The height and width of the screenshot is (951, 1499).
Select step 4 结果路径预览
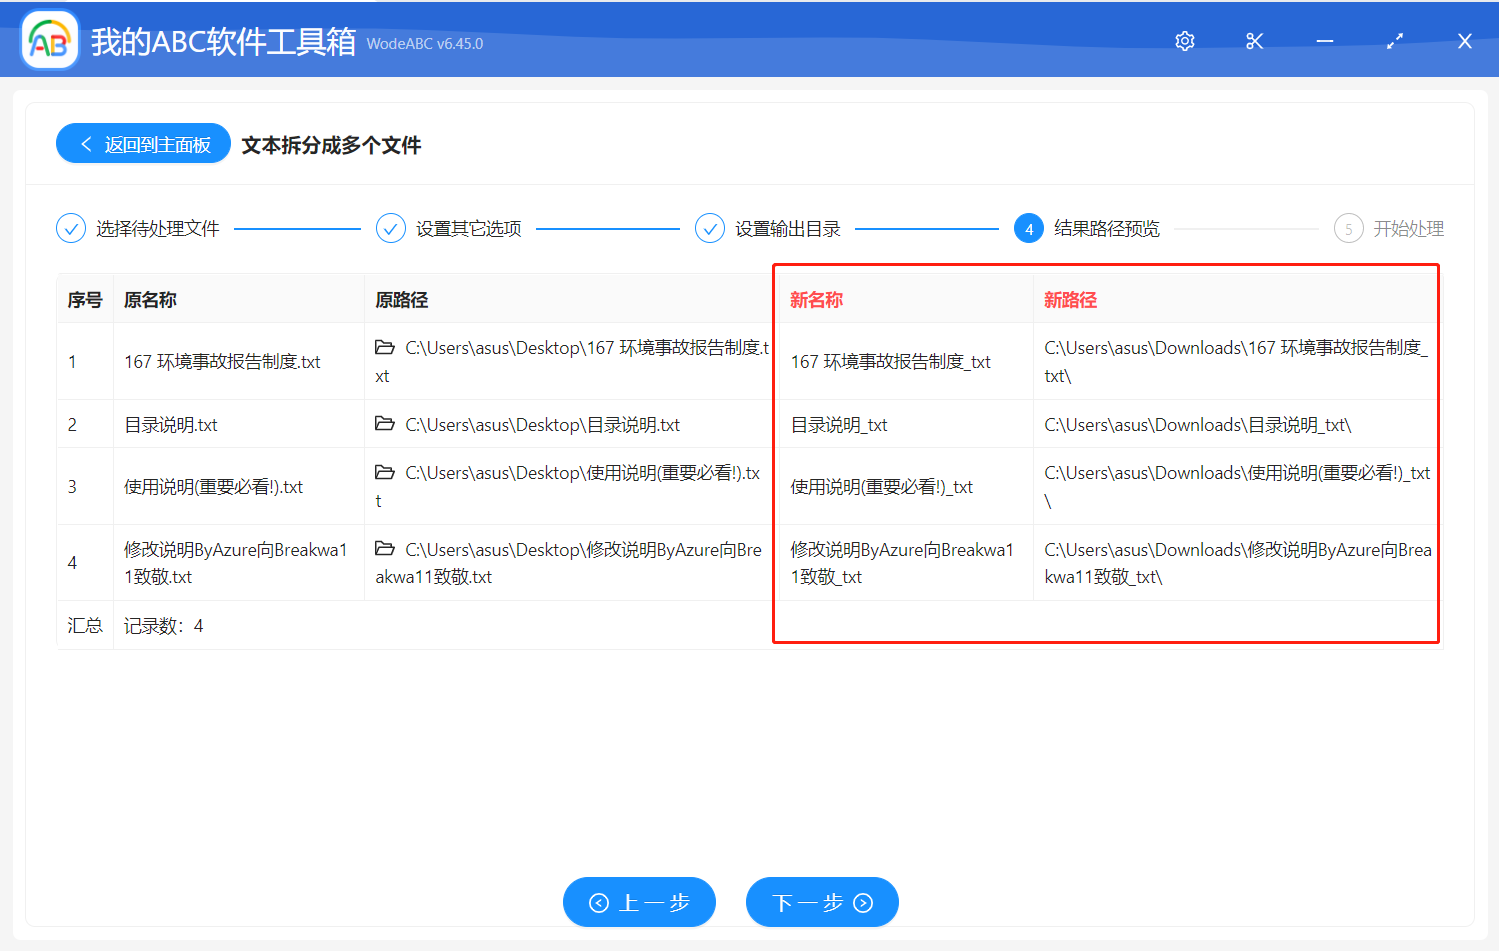[1087, 229]
